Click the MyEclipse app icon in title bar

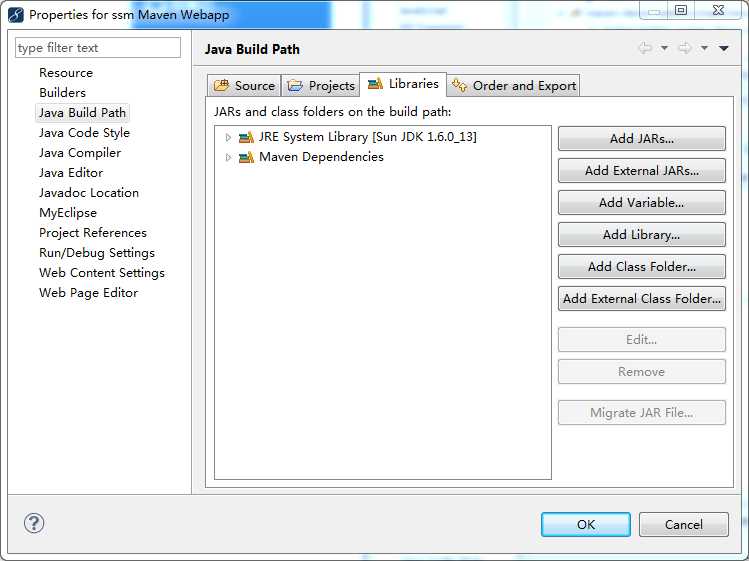(x=16, y=15)
